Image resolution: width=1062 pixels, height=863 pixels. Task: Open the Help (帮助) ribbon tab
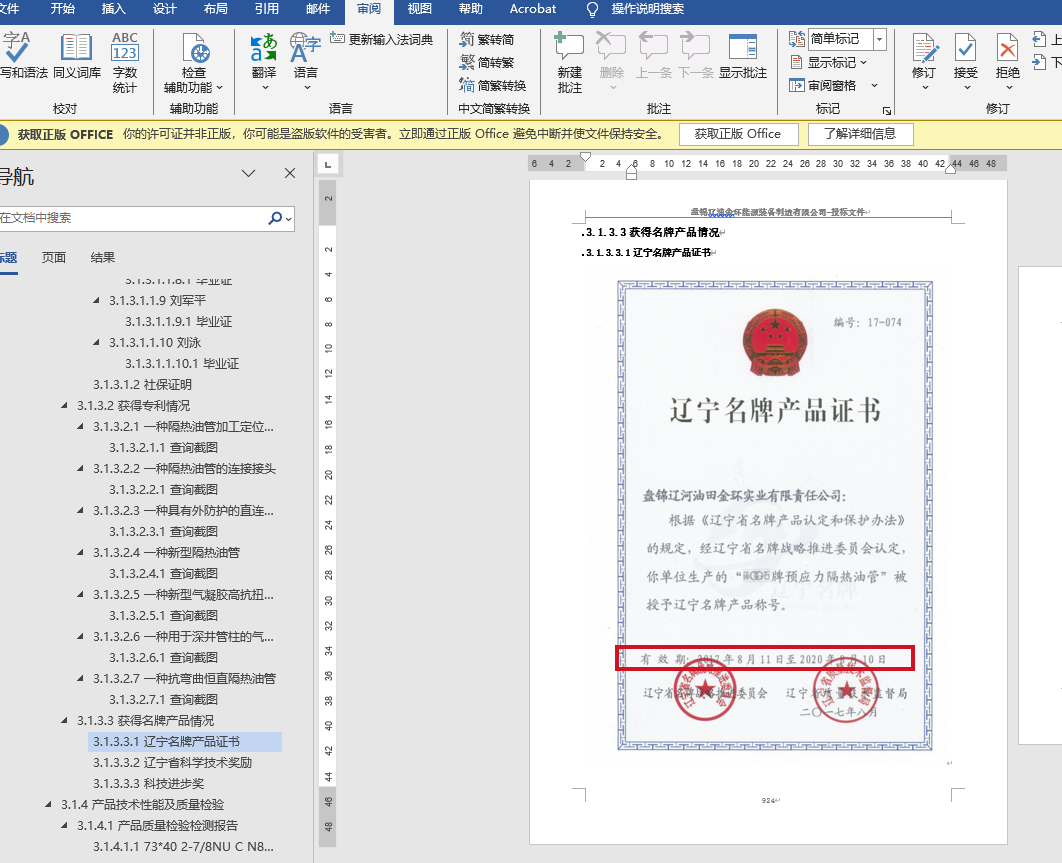click(x=471, y=9)
